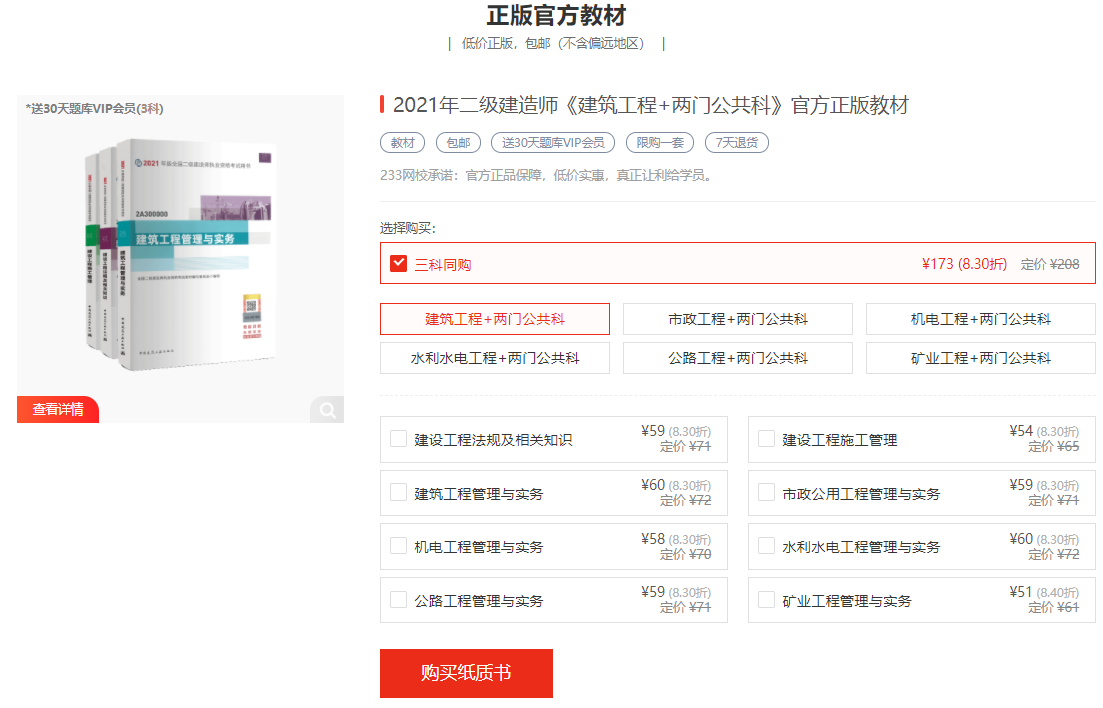
Task: Click the 购买纸质书 button
Action: pyautogui.click(x=466, y=673)
